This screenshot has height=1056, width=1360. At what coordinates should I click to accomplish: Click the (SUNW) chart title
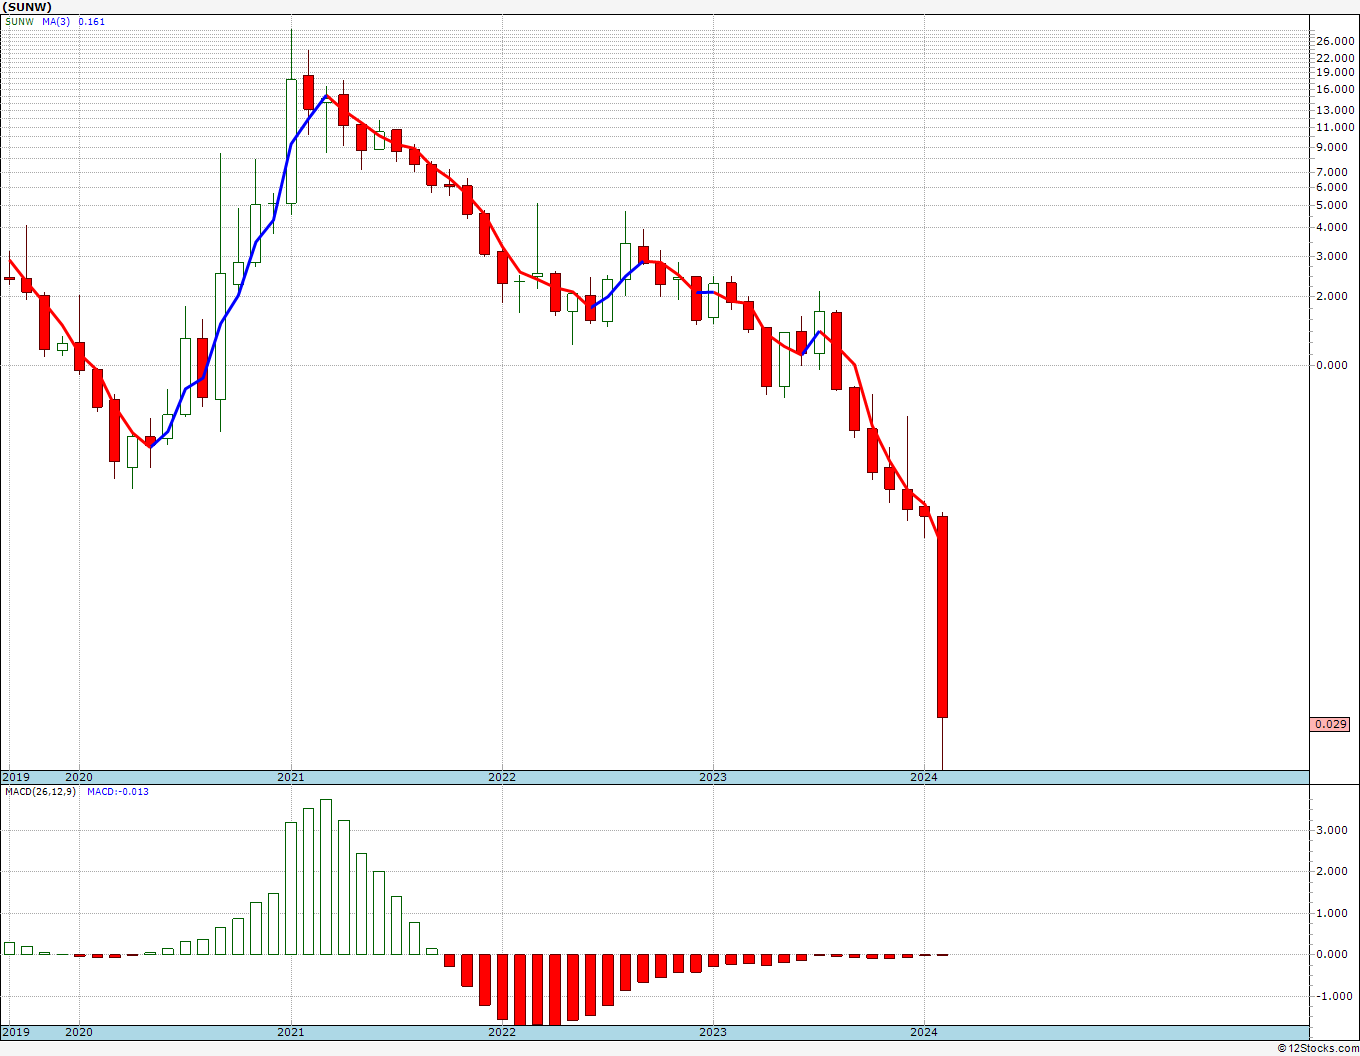coord(27,7)
